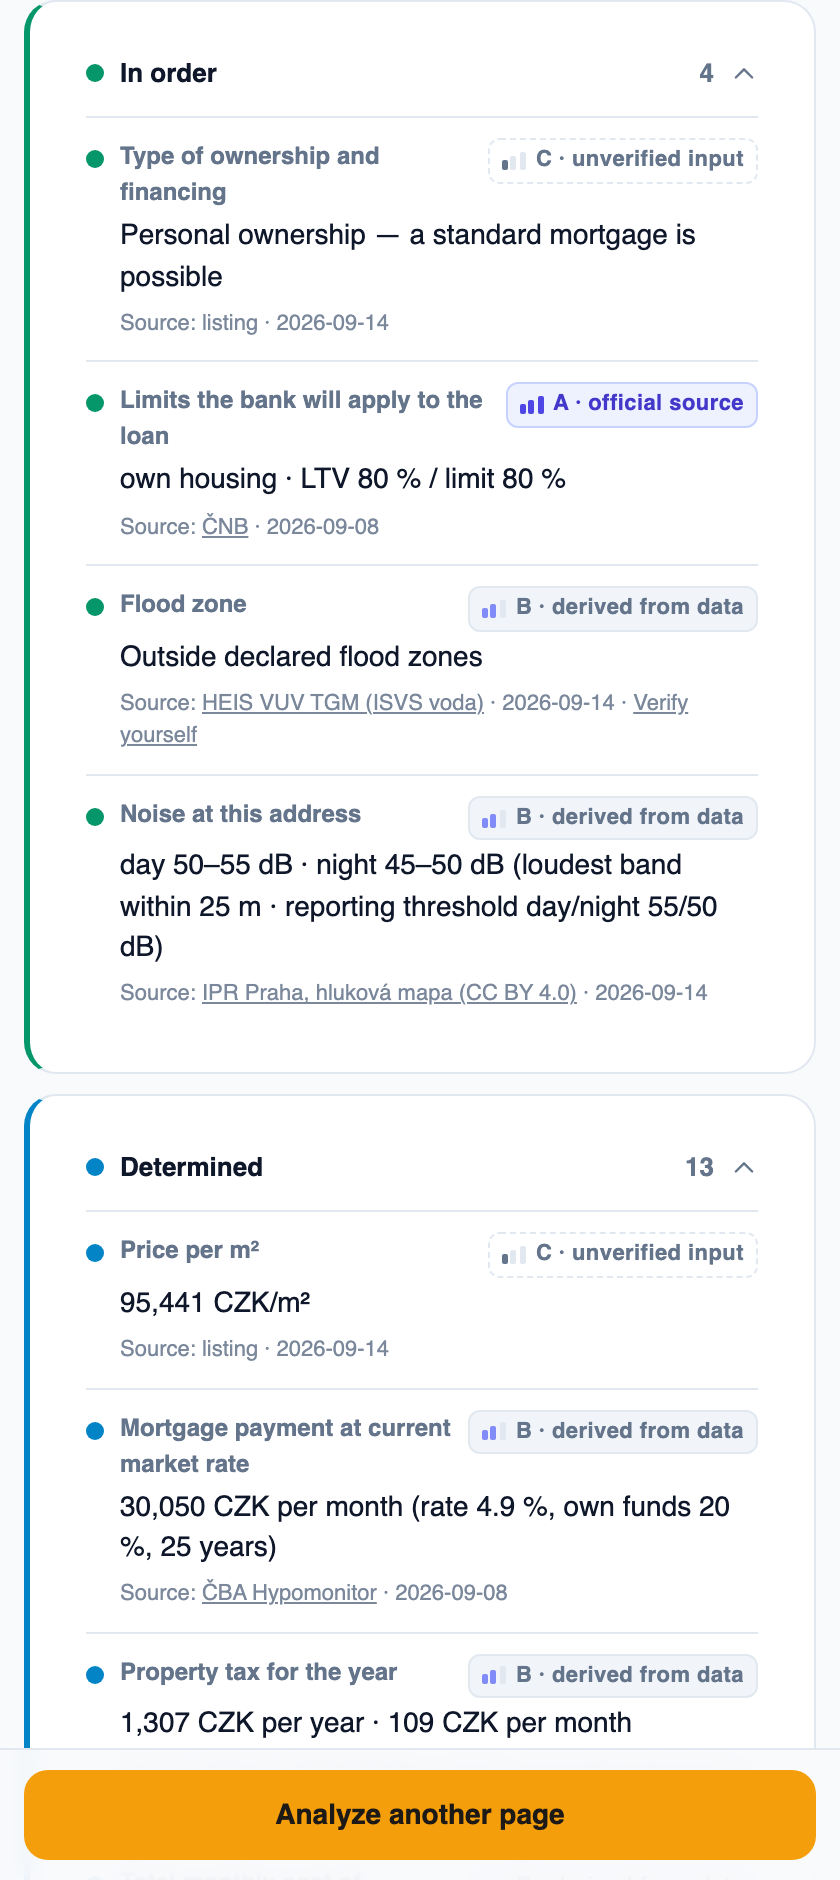Collapse the In order section chevron
Viewport: 840px width, 1880px height.
point(744,73)
